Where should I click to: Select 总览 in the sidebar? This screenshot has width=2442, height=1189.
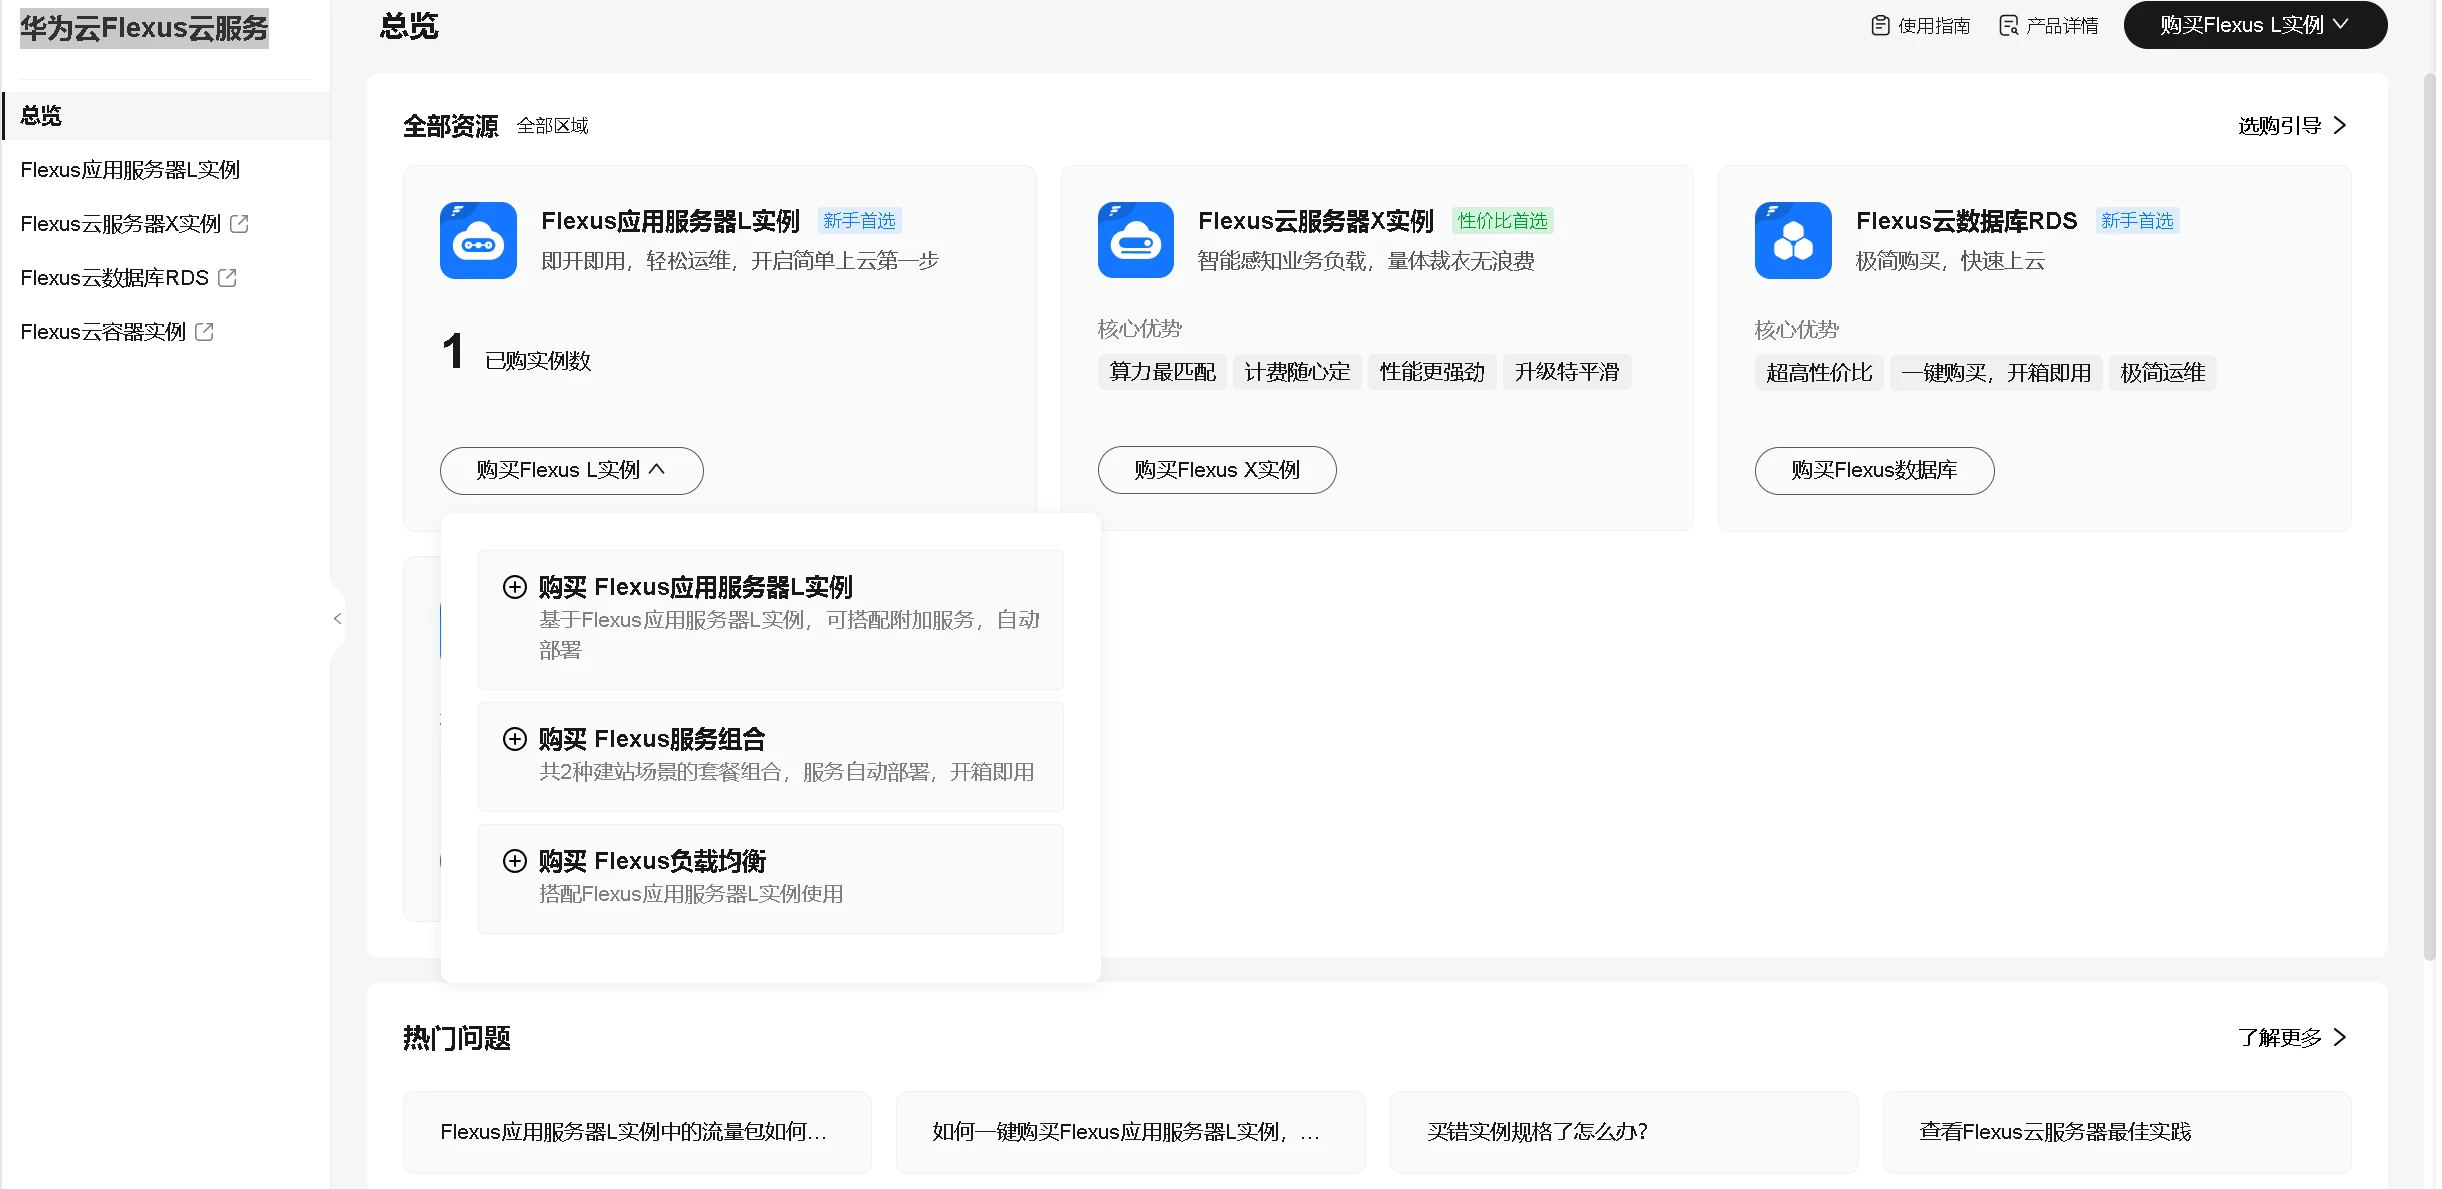[166, 116]
